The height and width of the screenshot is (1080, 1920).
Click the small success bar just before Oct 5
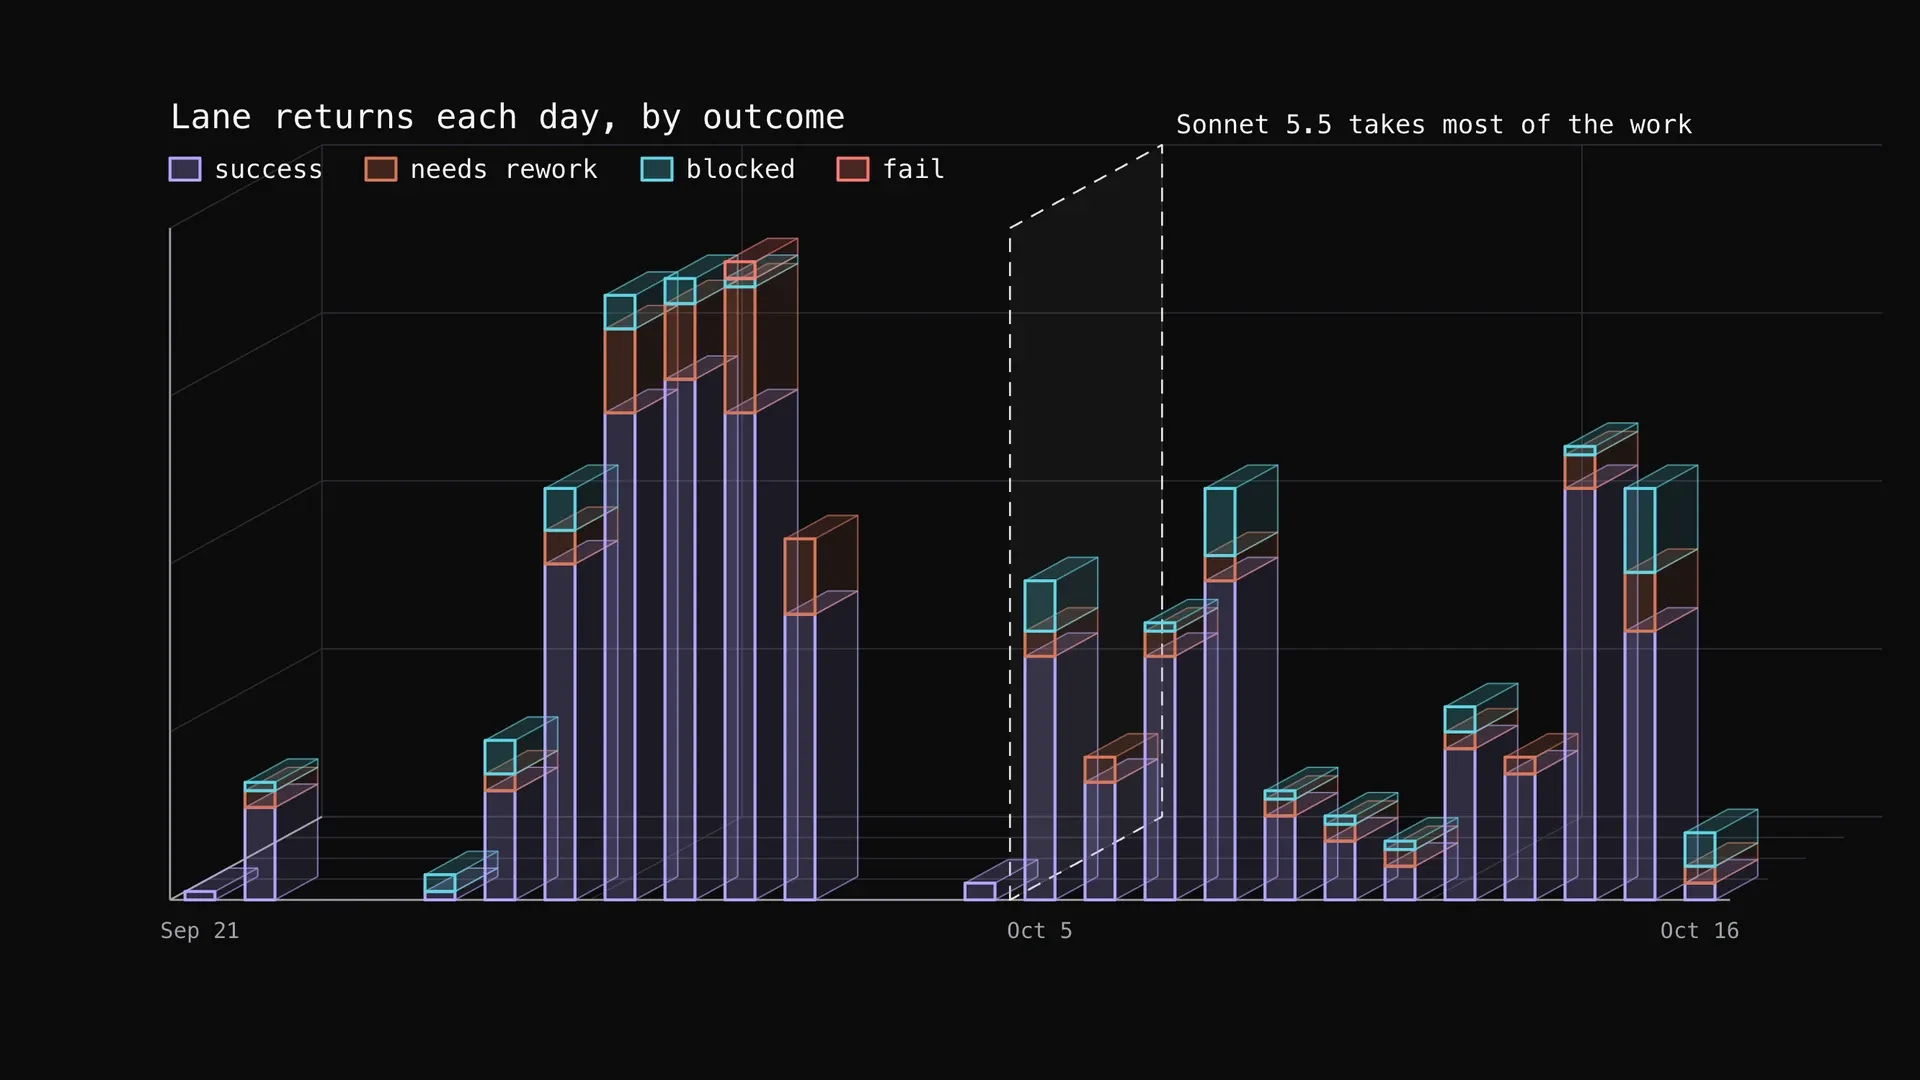point(980,891)
